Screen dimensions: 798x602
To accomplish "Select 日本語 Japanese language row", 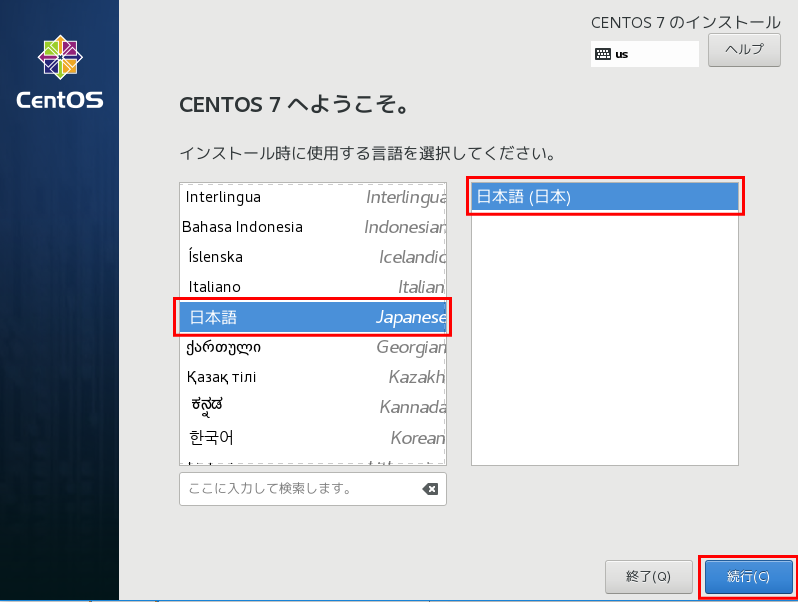I will click(x=313, y=317).
